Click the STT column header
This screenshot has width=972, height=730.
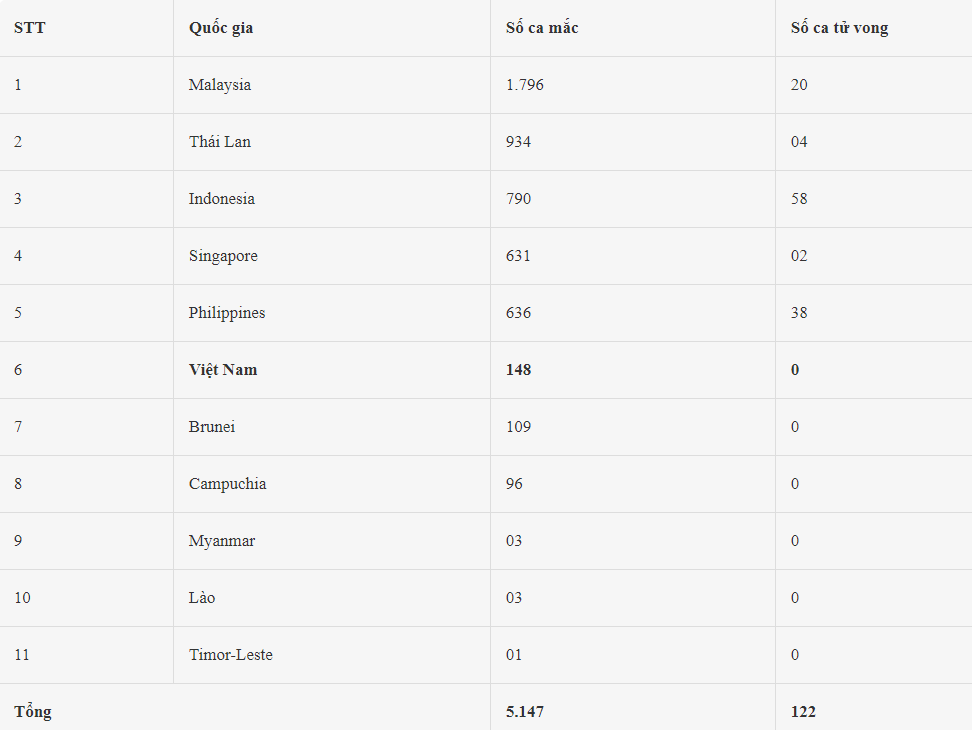coord(29,28)
